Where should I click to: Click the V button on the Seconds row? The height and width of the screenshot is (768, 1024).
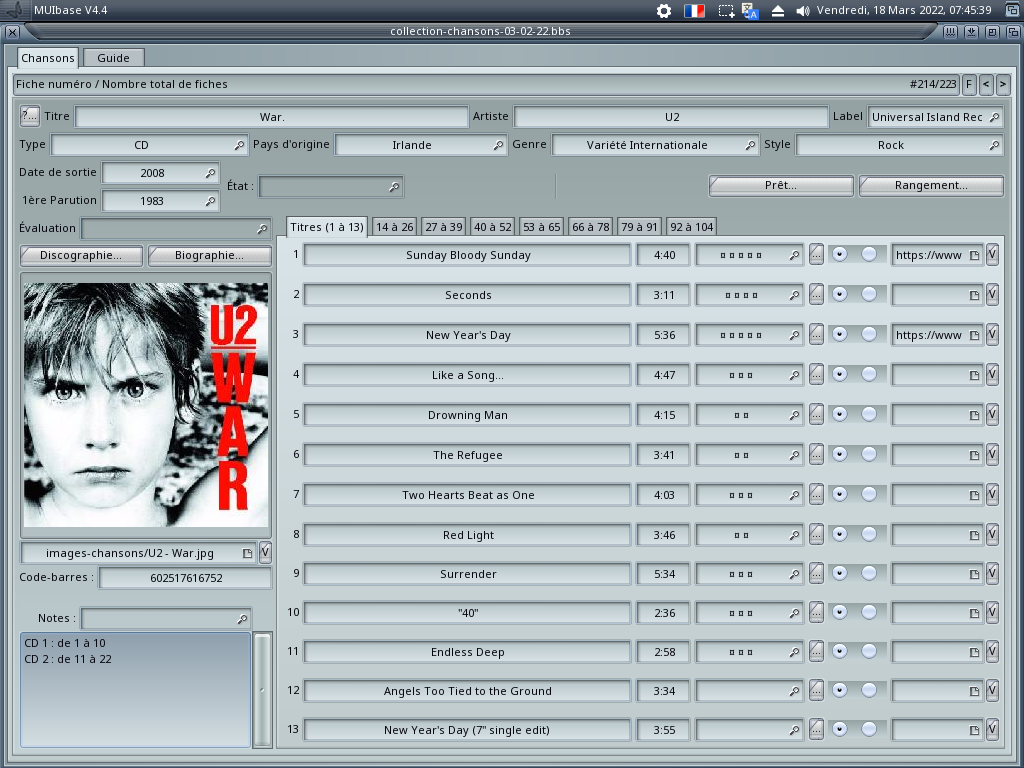point(992,295)
